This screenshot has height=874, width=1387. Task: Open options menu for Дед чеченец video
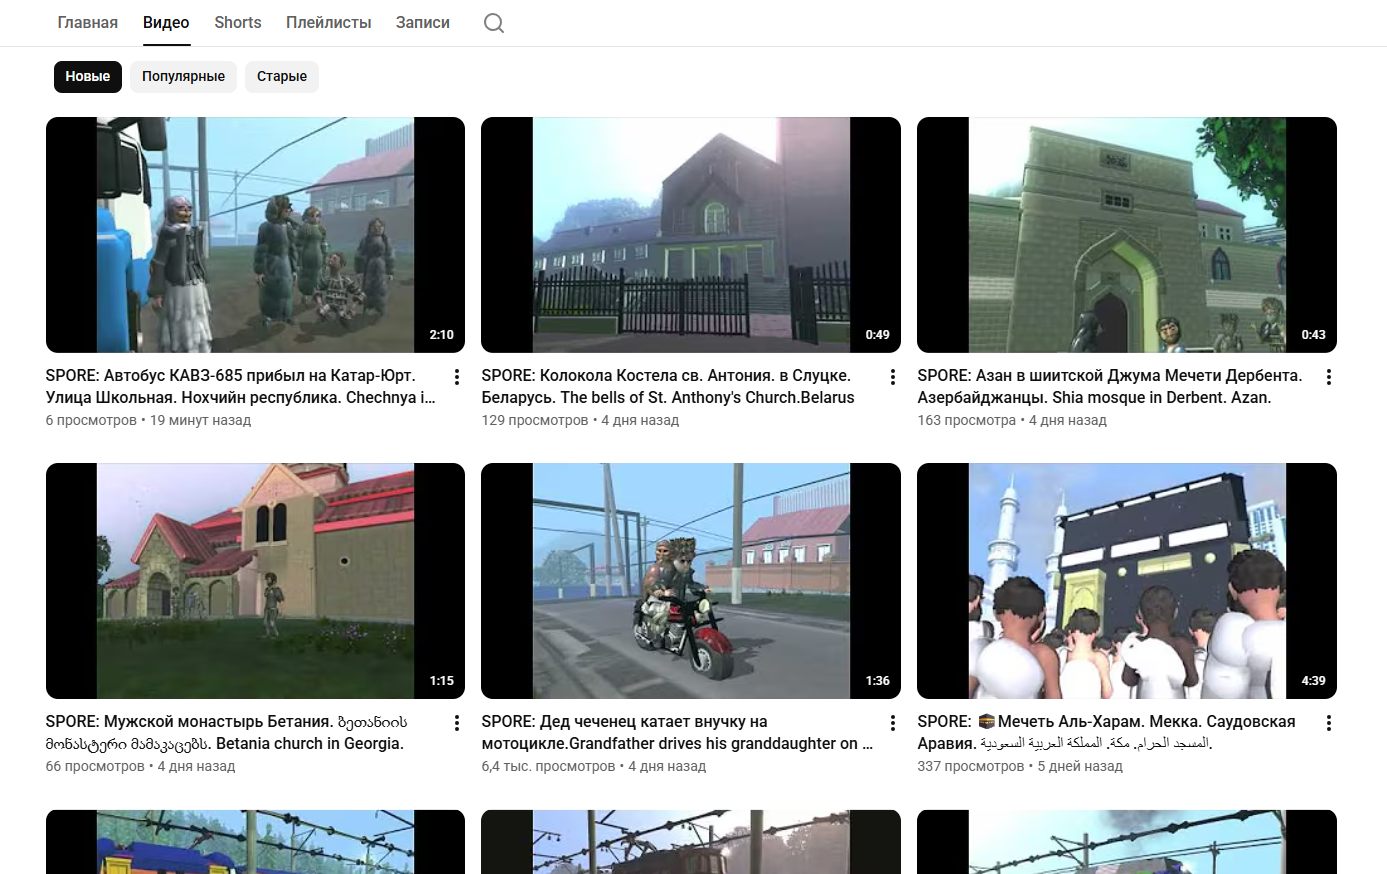pyautogui.click(x=893, y=723)
